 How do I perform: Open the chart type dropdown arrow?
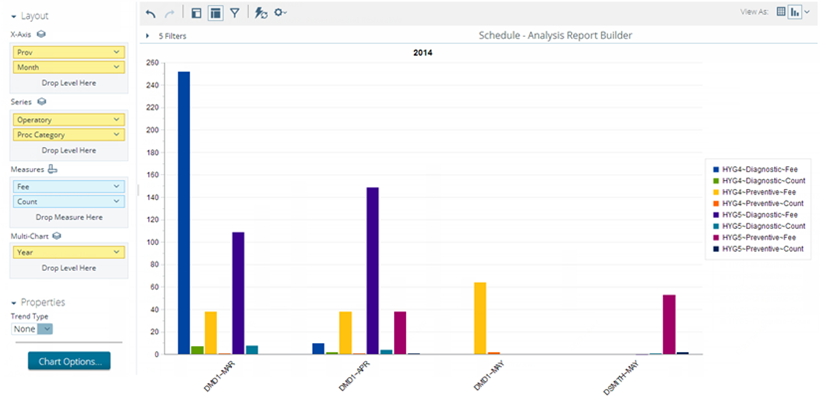pos(806,12)
